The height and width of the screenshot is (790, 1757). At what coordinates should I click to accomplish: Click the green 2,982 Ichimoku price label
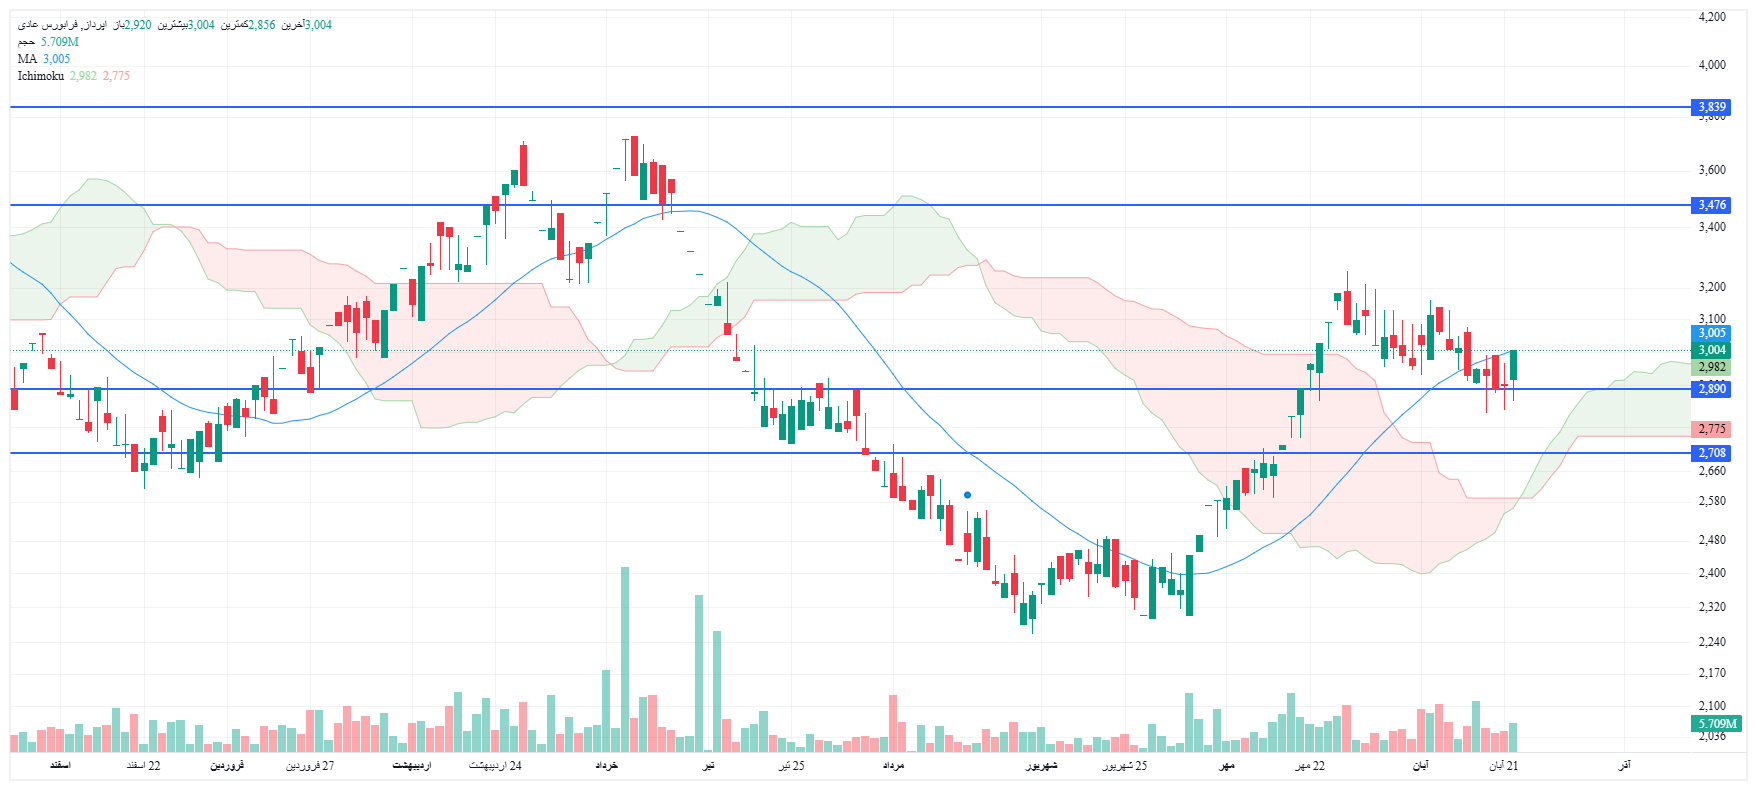[x=1712, y=367]
